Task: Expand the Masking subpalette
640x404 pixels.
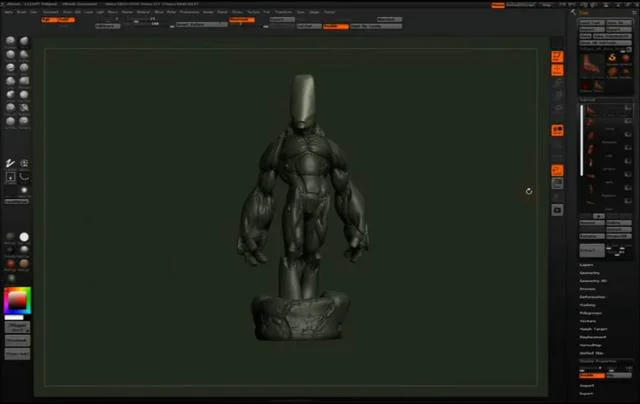Action: (x=588, y=305)
